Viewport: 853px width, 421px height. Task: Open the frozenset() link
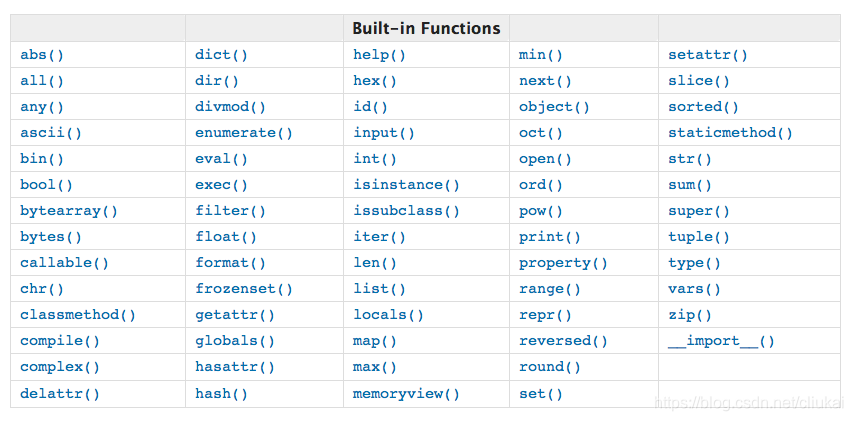(244, 289)
